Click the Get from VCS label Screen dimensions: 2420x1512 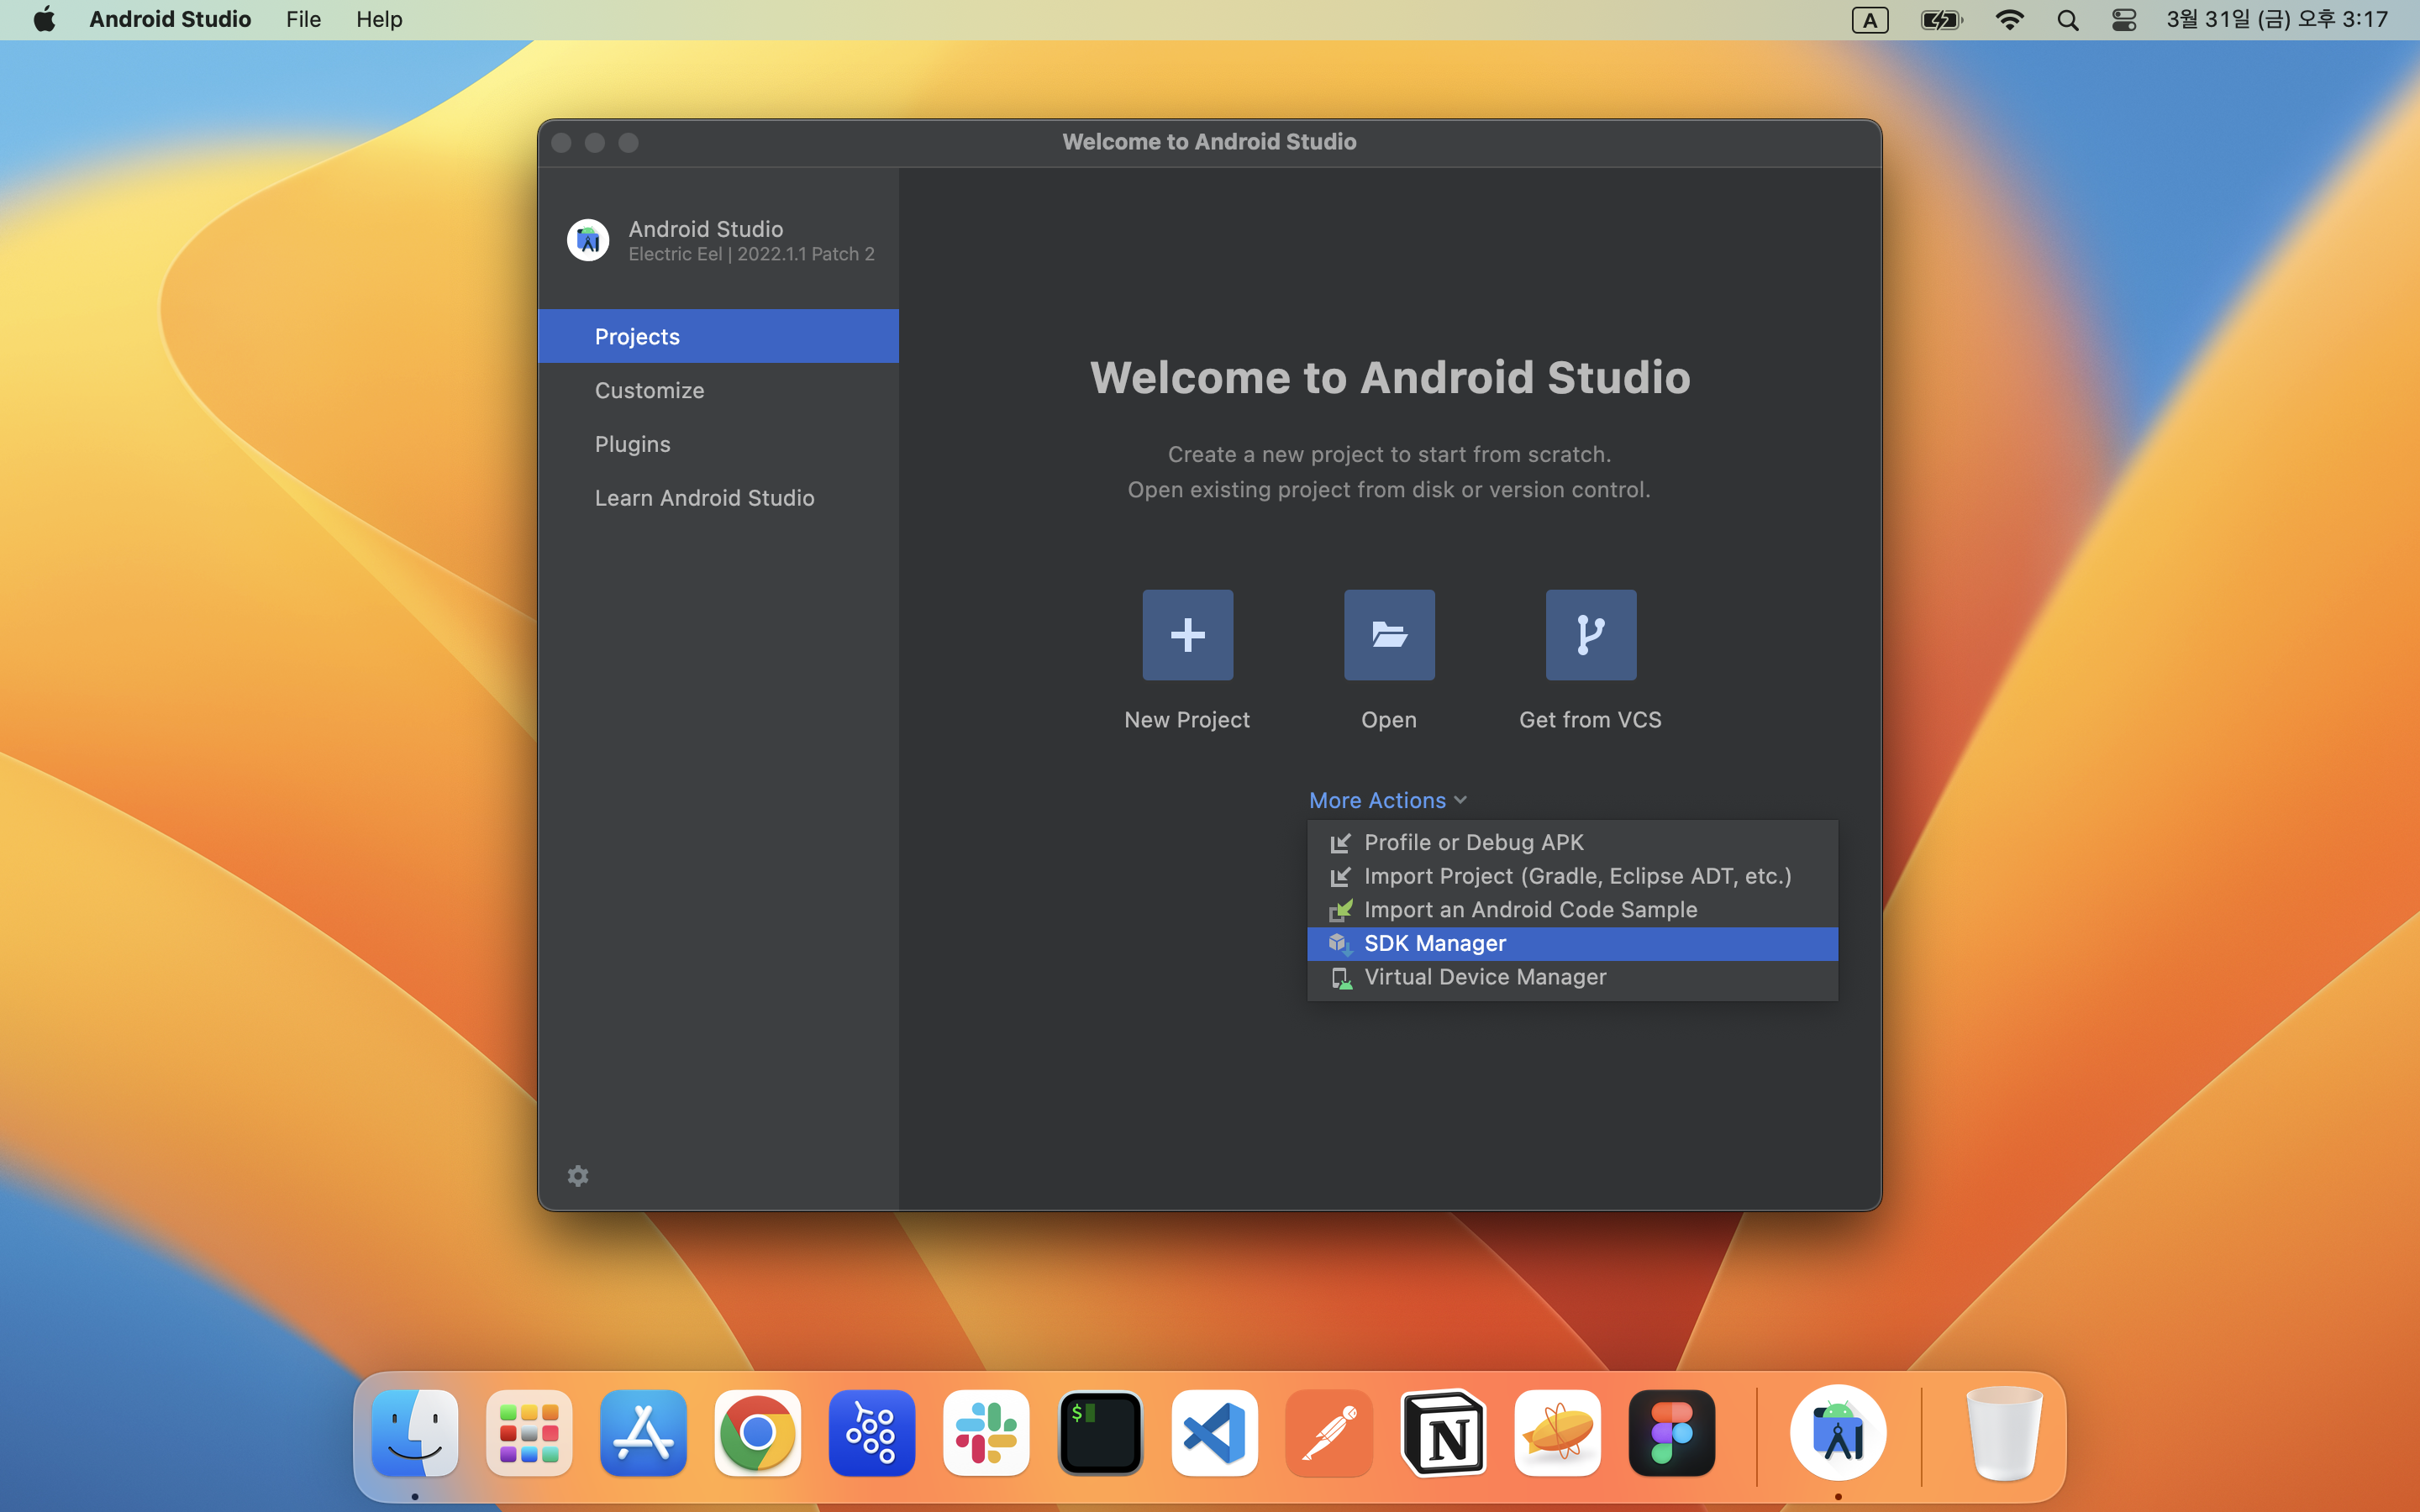(1591, 720)
